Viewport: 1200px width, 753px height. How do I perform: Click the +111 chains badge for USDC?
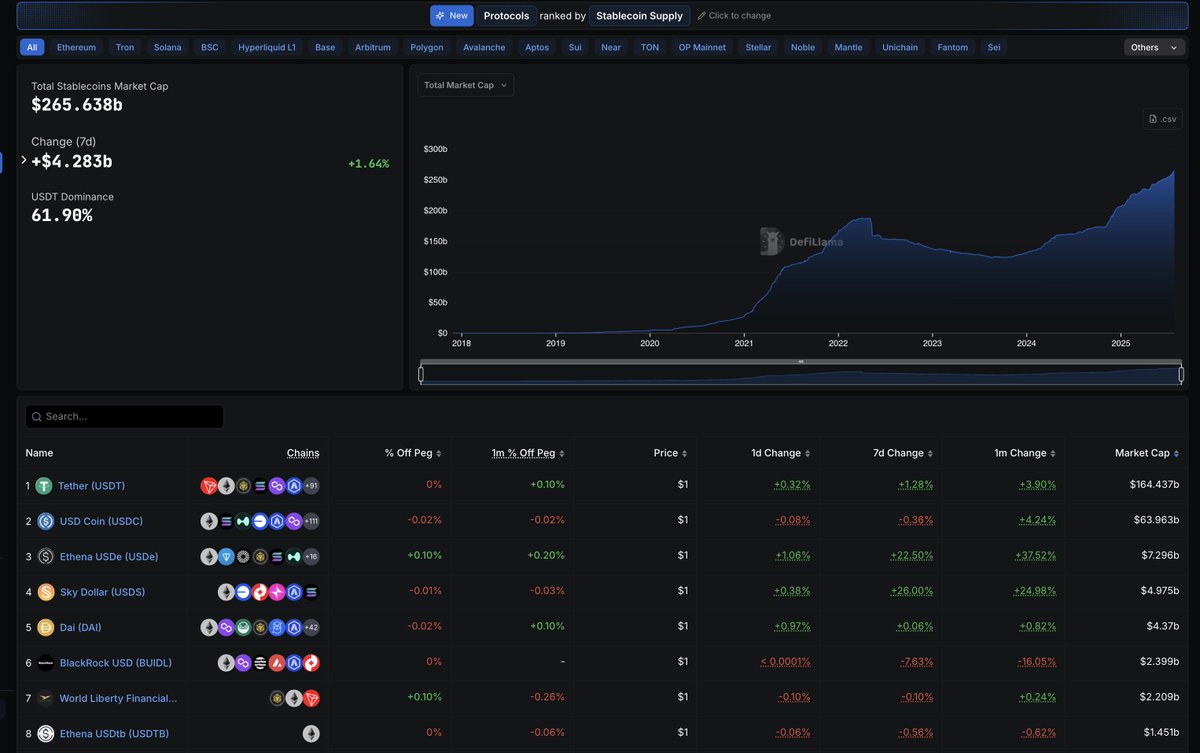click(311, 521)
